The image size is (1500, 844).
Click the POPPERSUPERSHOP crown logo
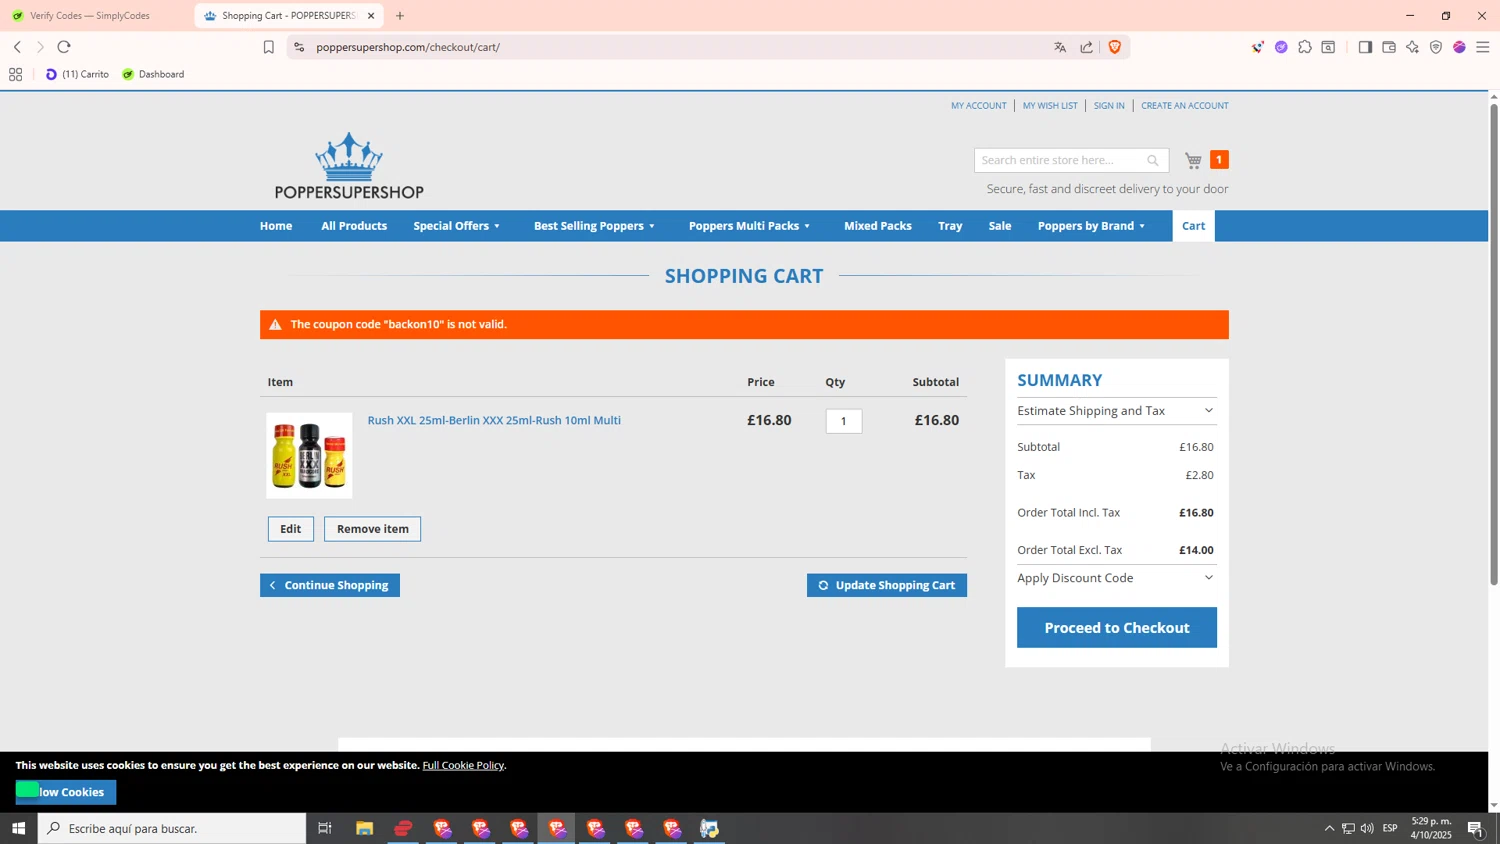[349, 166]
